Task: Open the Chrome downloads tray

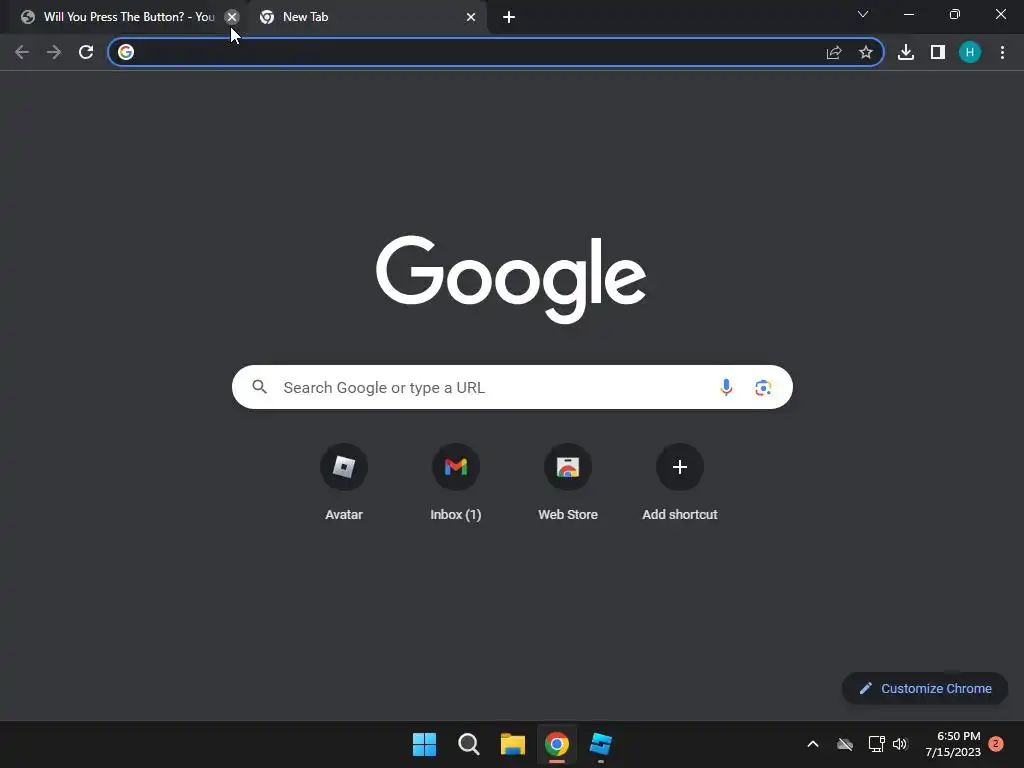Action: click(906, 52)
